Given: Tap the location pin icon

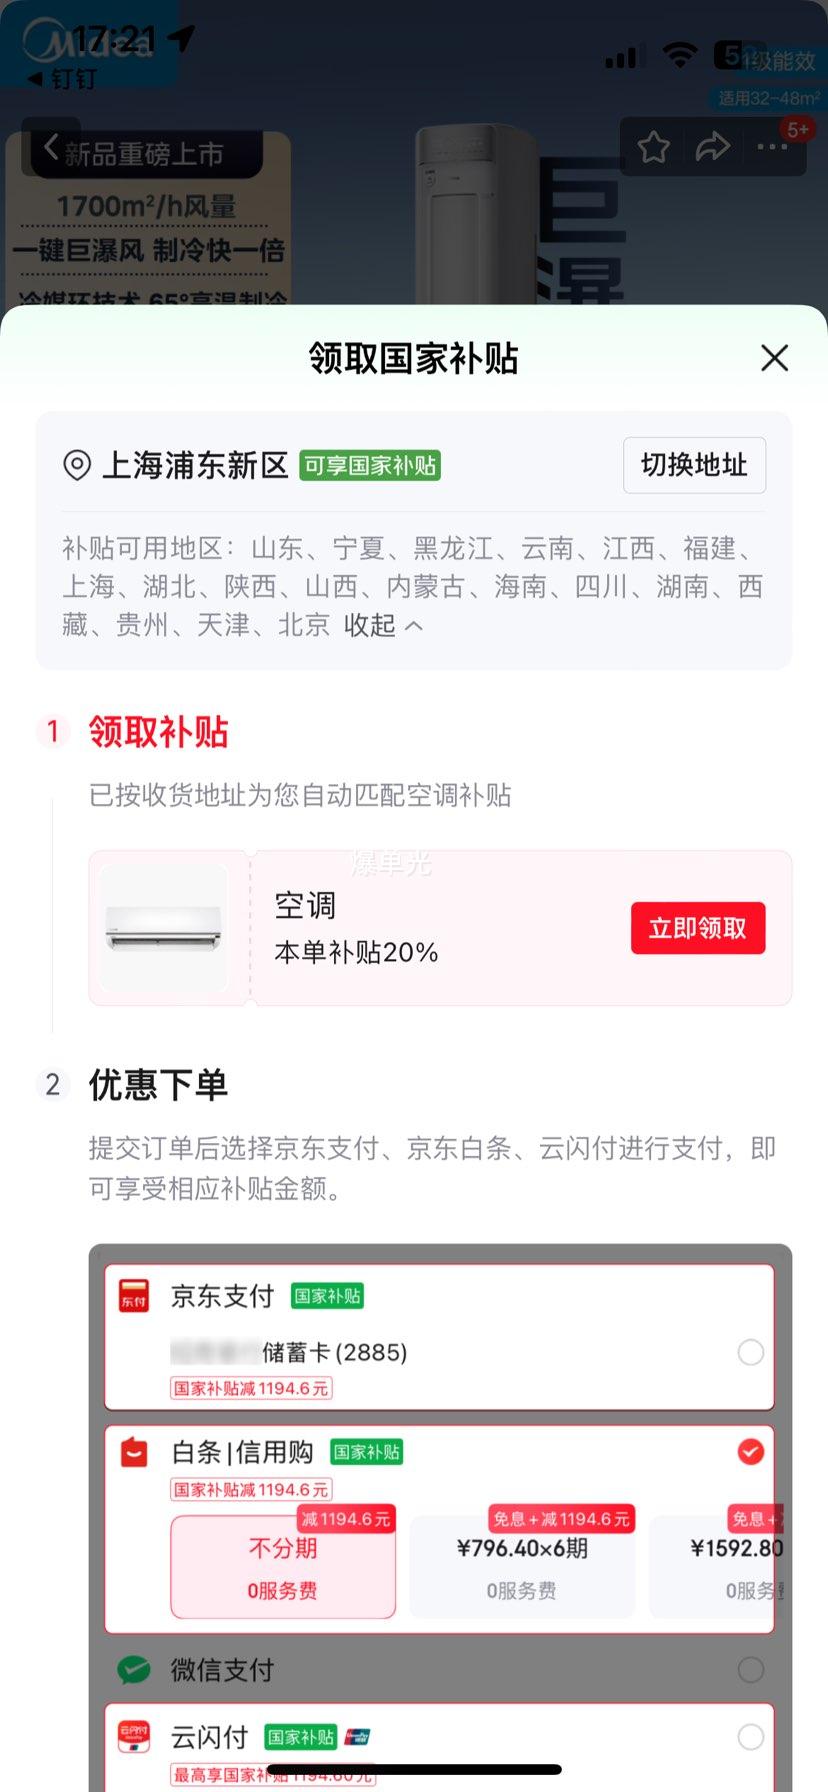Looking at the screenshot, I should (x=77, y=465).
